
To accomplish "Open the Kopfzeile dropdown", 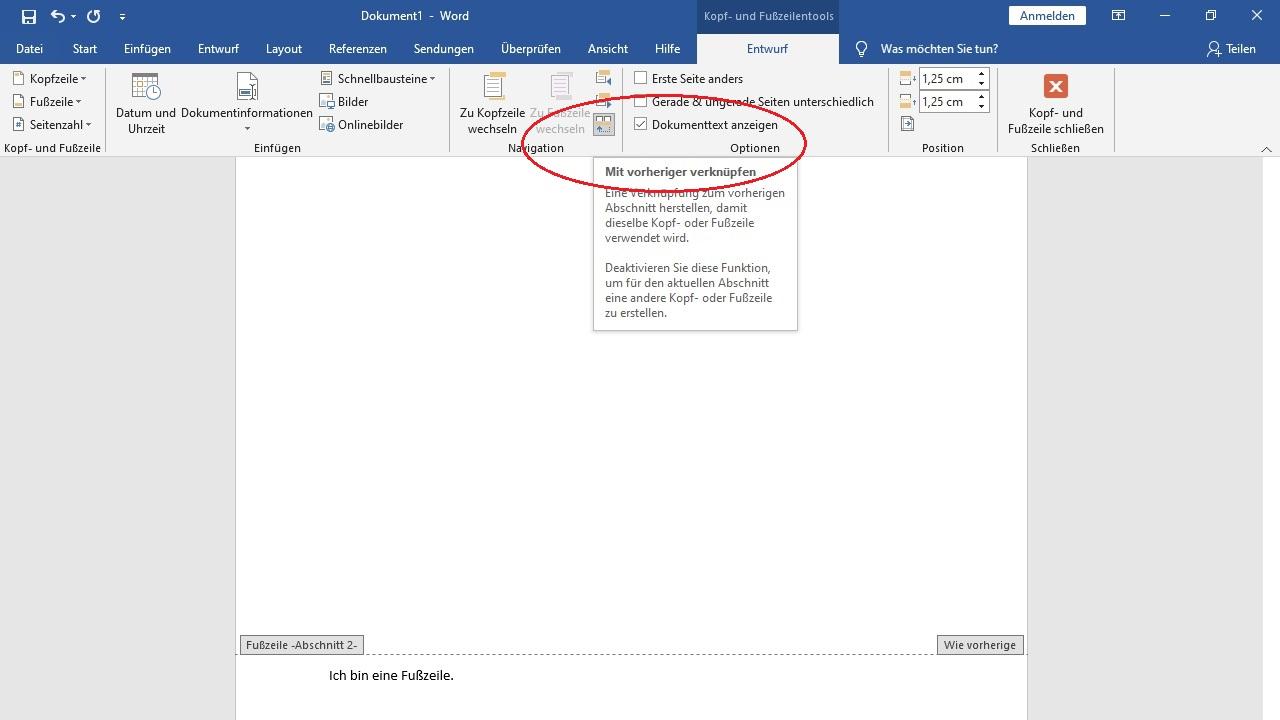I will click(x=50, y=78).
